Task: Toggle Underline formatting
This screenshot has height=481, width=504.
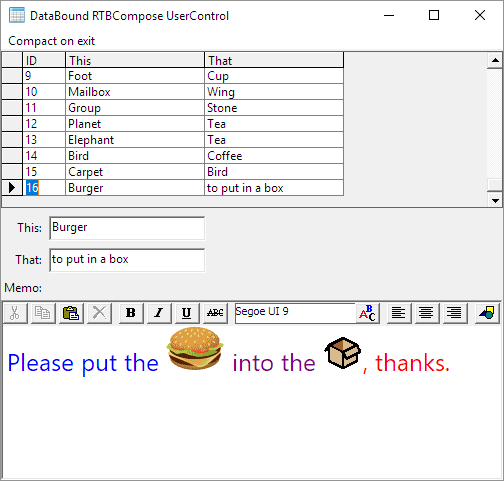Action: pos(187,313)
